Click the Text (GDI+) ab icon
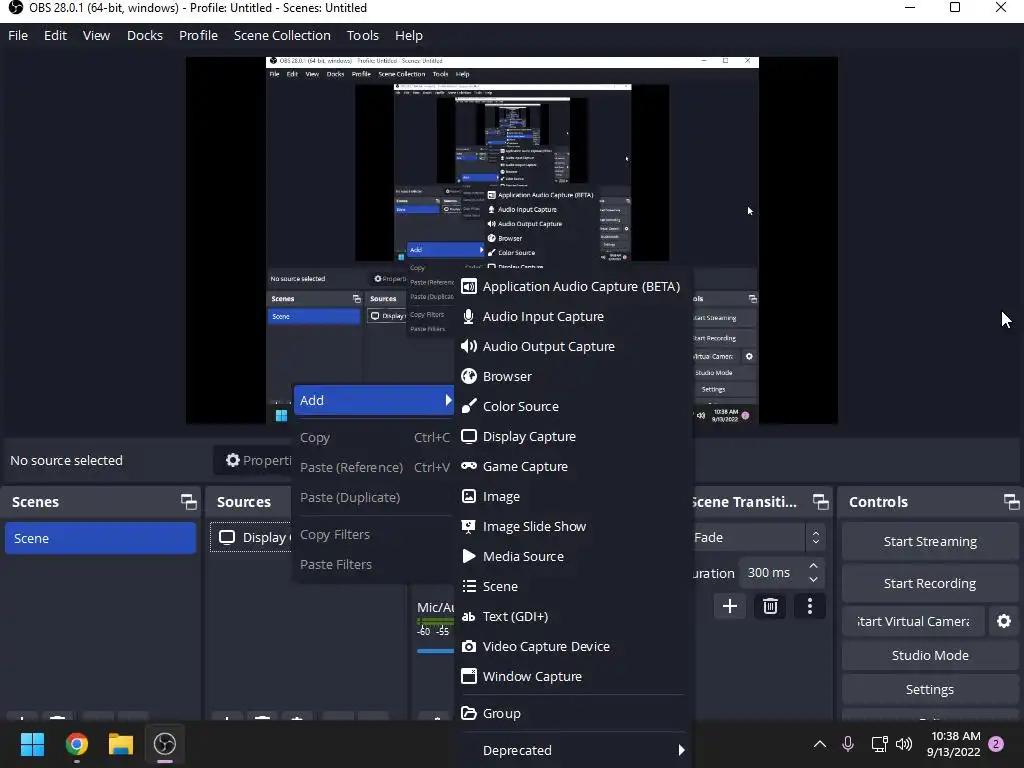This screenshot has height=768, width=1024. pos(468,616)
